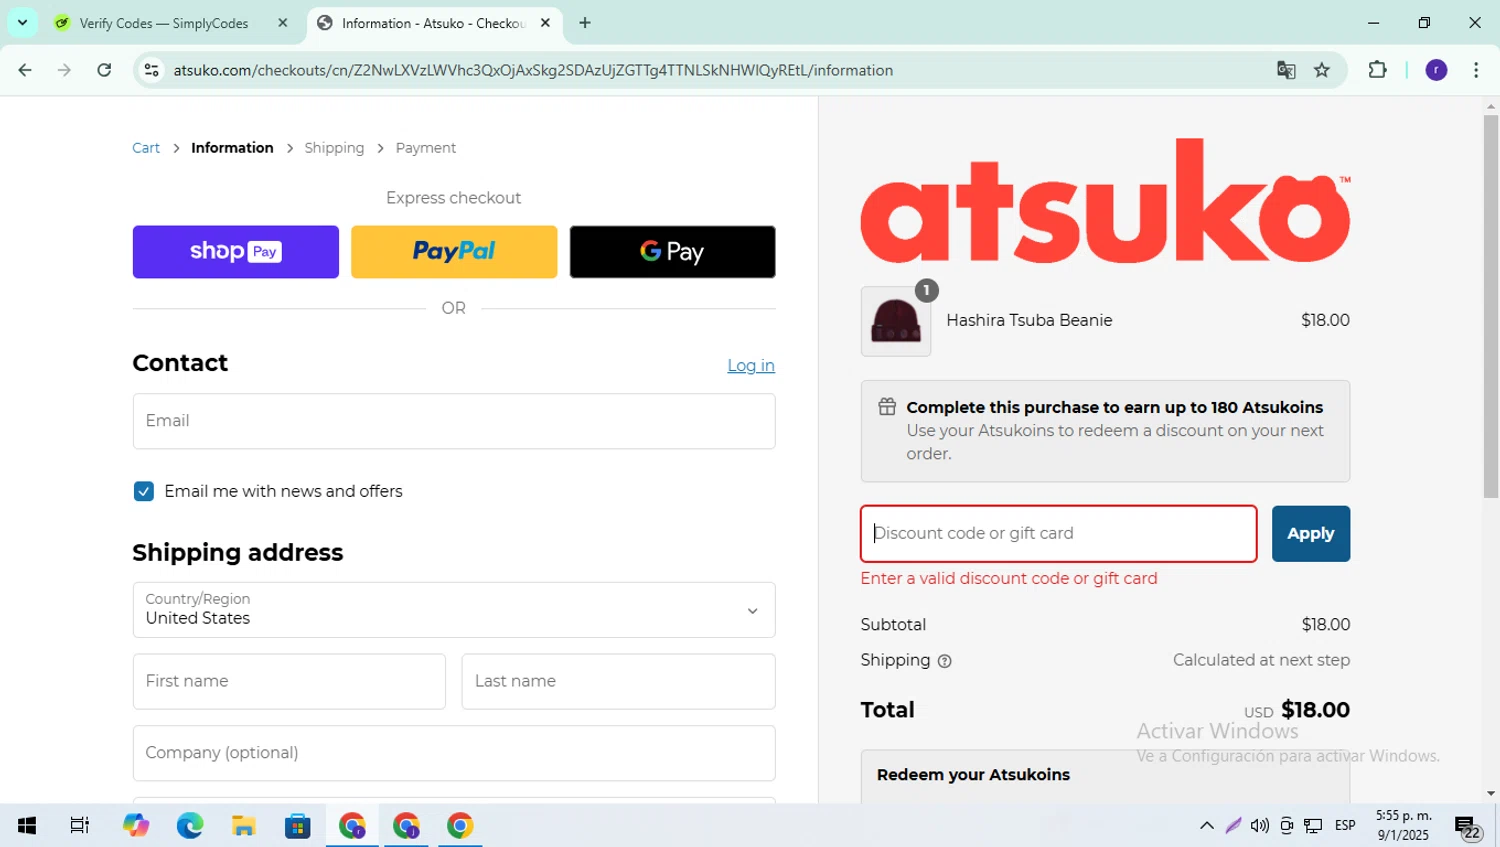Focus the Discount code or gift card field
This screenshot has height=847, width=1500.
[1059, 534]
